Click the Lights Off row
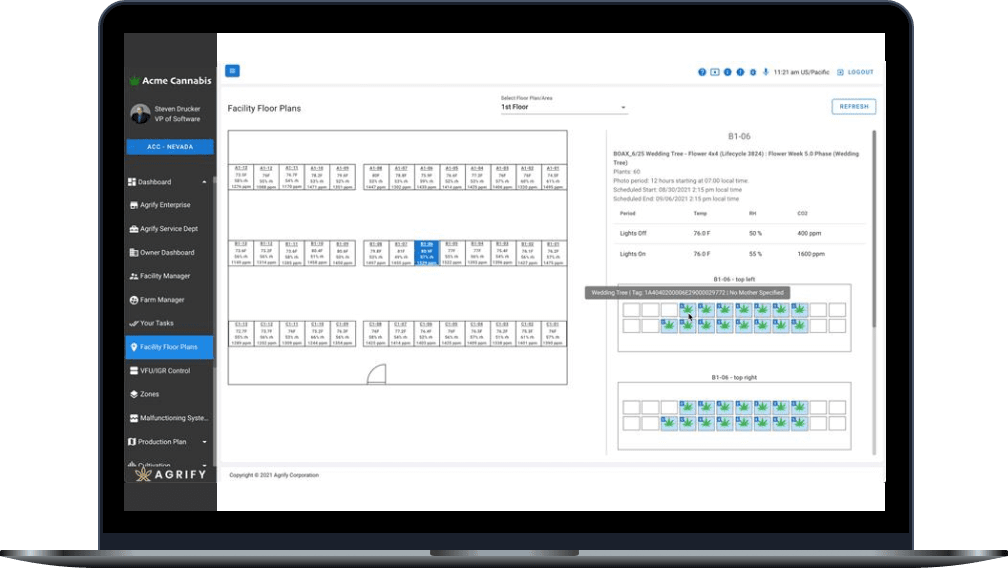This screenshot has height=568, width=1008. [x=739, y=233]
